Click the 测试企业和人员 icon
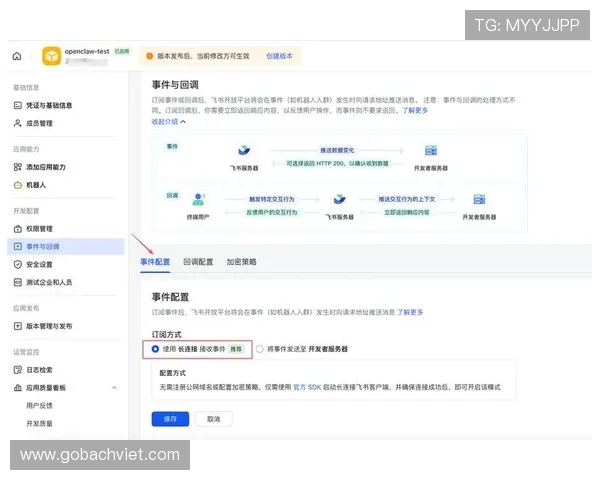Viewport: 600px width, 480px height. point(18,282)
